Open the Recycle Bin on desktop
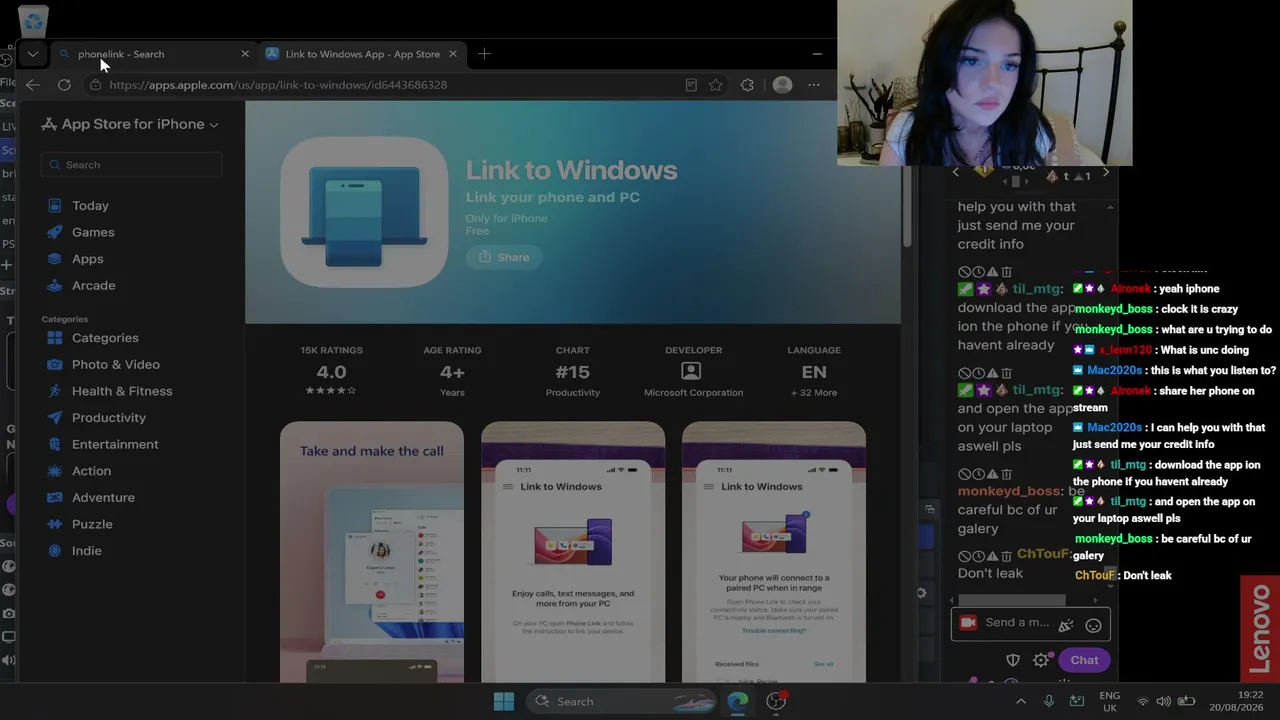This screenshot has height=720, width=1280. pyautogui.click(x=33, y=20)
